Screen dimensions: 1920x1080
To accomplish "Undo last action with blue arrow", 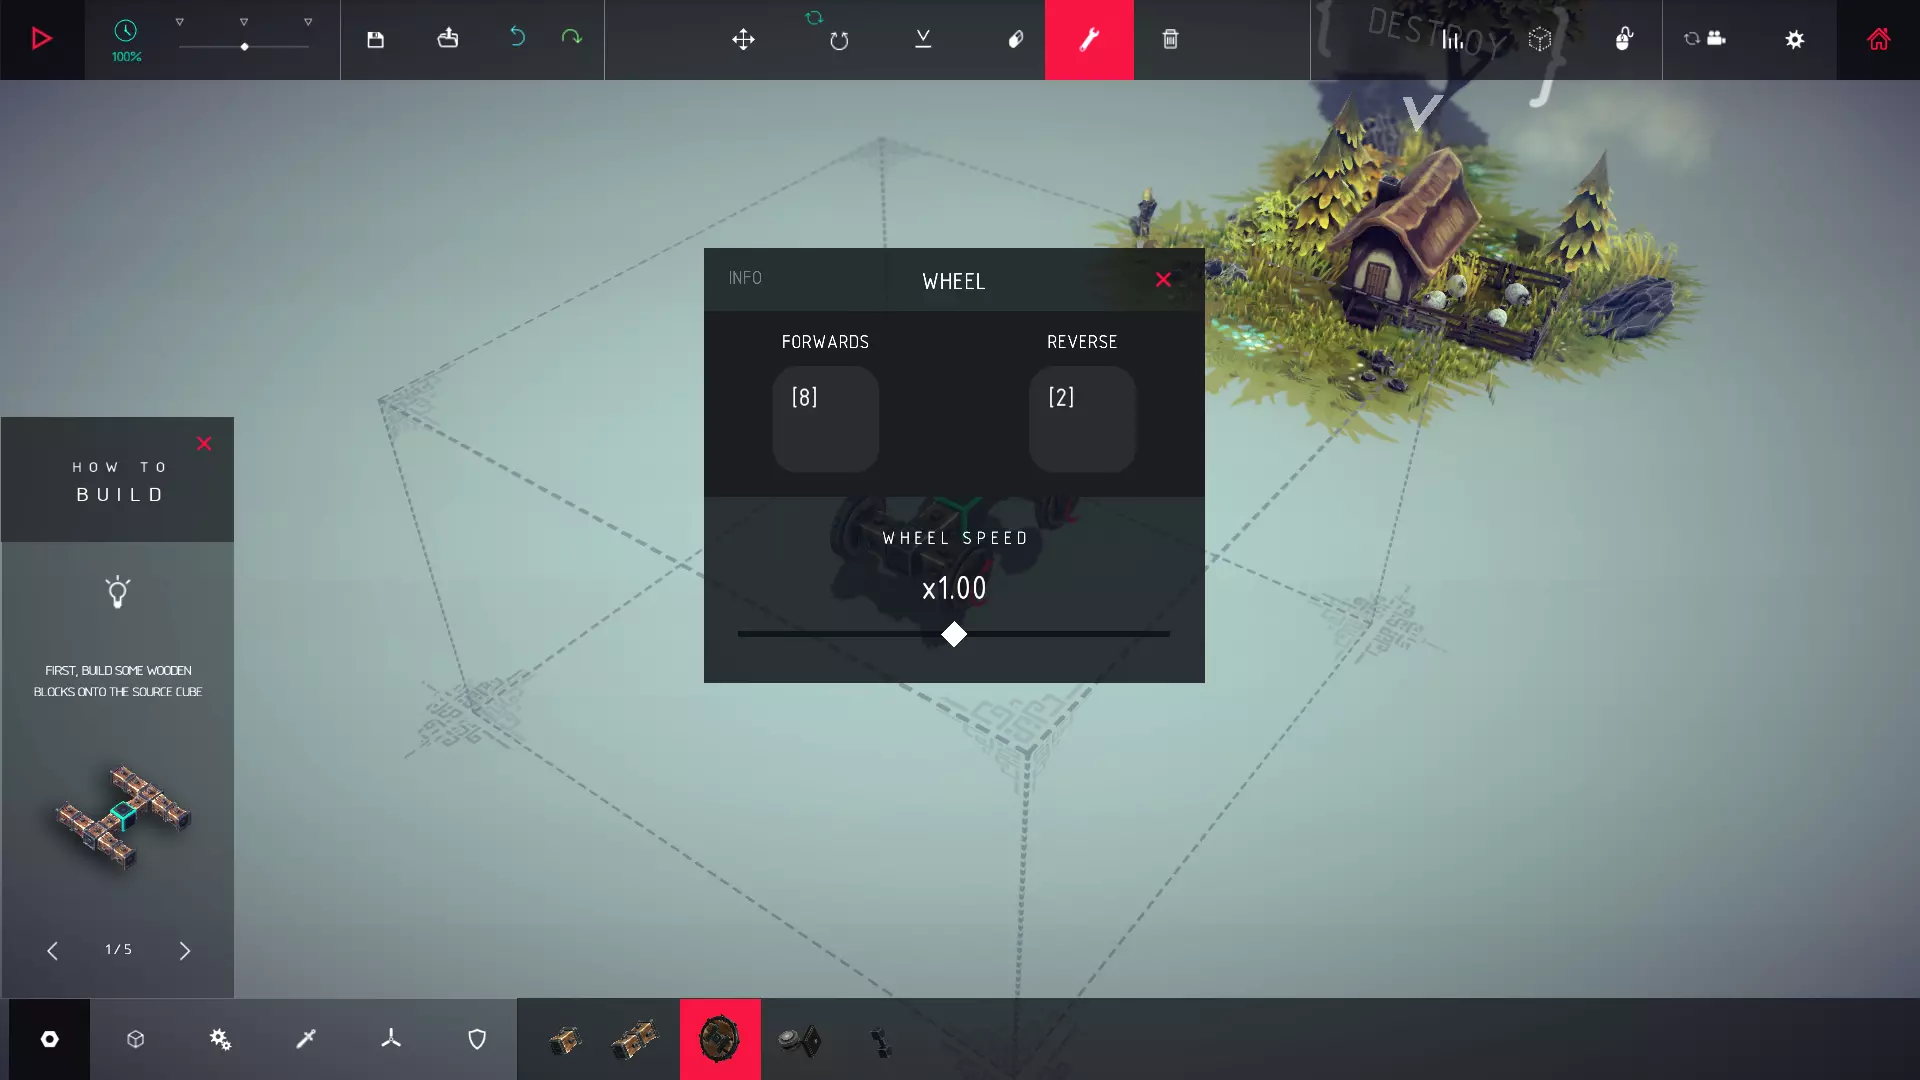I will (x=517, y=37).
